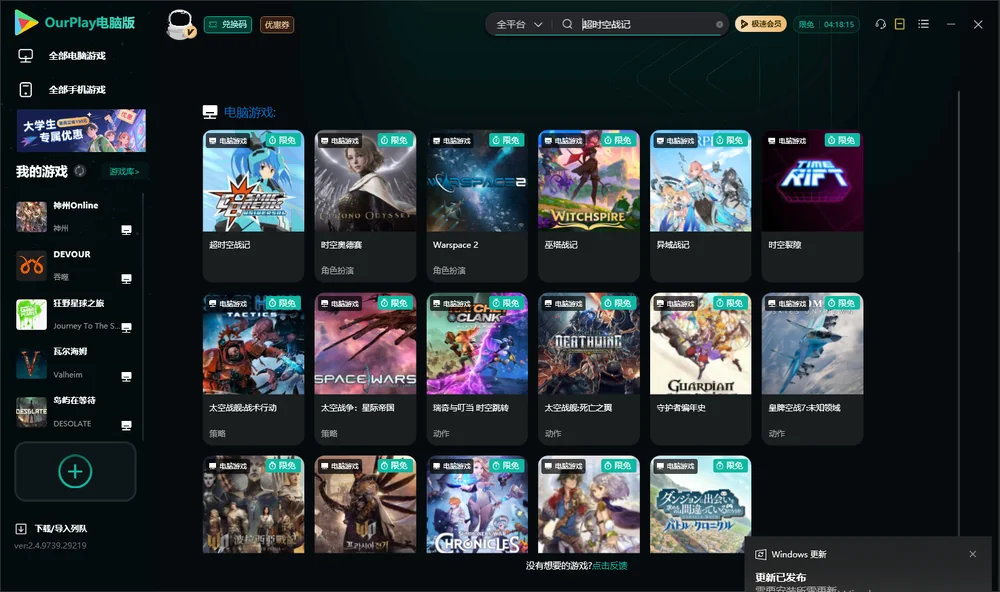Open the 守护者编年史 game card
This screenshot has height=592, width=1000.
[700, 369]
